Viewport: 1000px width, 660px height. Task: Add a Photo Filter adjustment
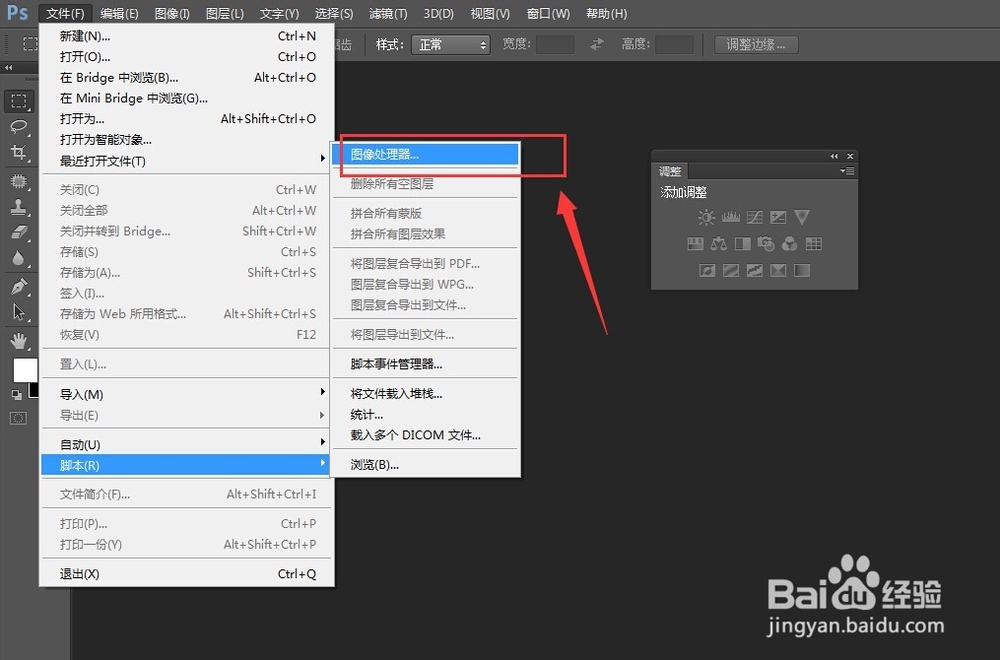(766, 244)
